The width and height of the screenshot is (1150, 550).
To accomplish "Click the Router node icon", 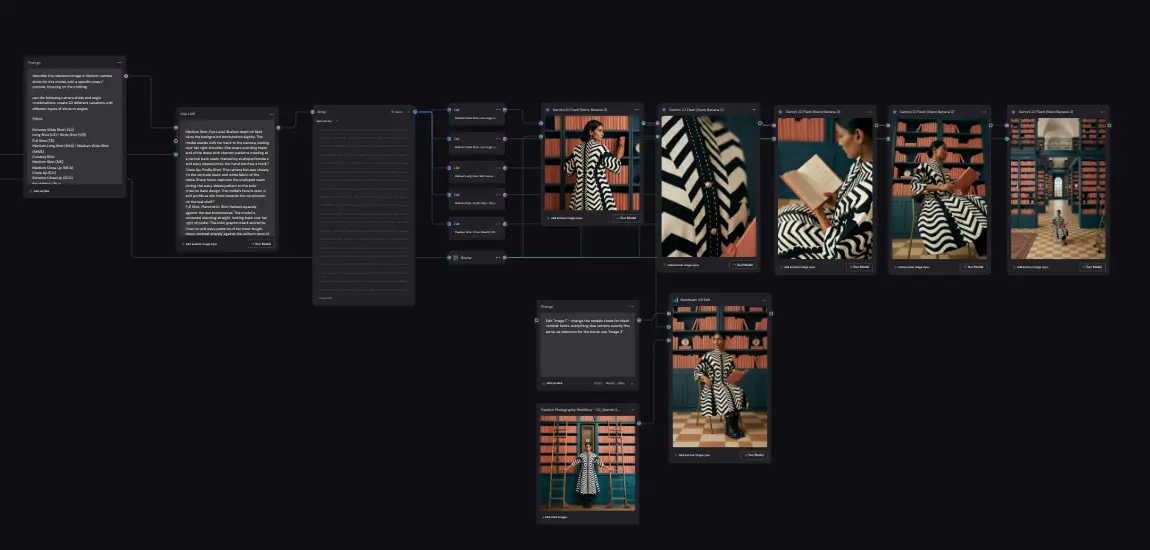I will pyautogui.click(x=455, y=257).
